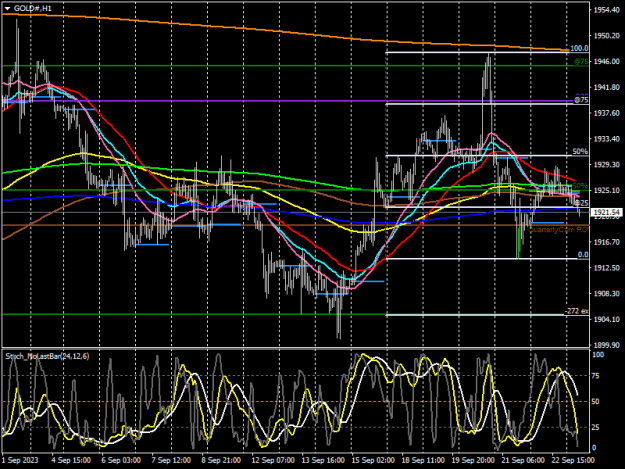The width and height of the screenshot is (625, 469).
Task: Click the 1908.30 price scale label
Action: click(606, 293)
